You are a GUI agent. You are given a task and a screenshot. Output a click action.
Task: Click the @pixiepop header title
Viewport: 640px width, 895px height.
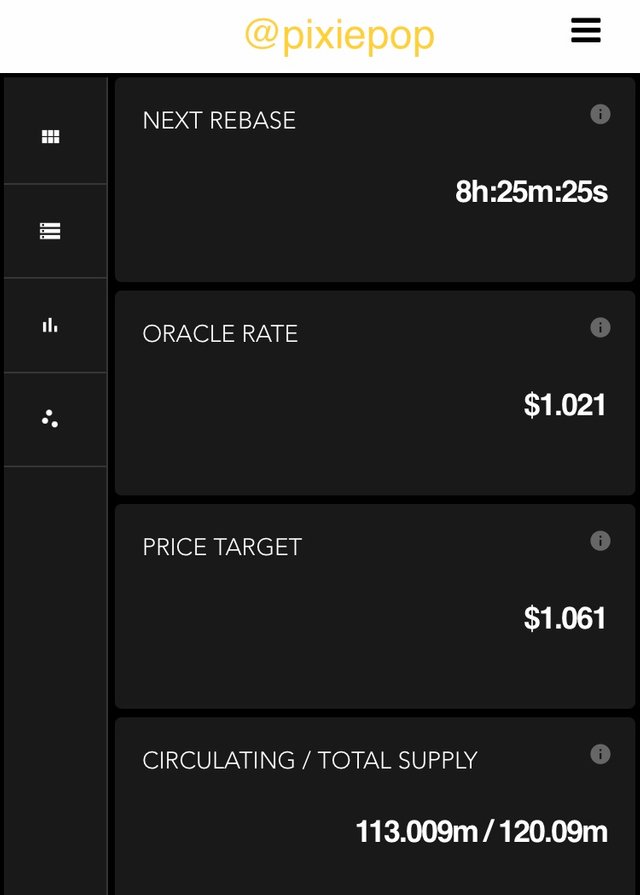click(x=340, y=35)
